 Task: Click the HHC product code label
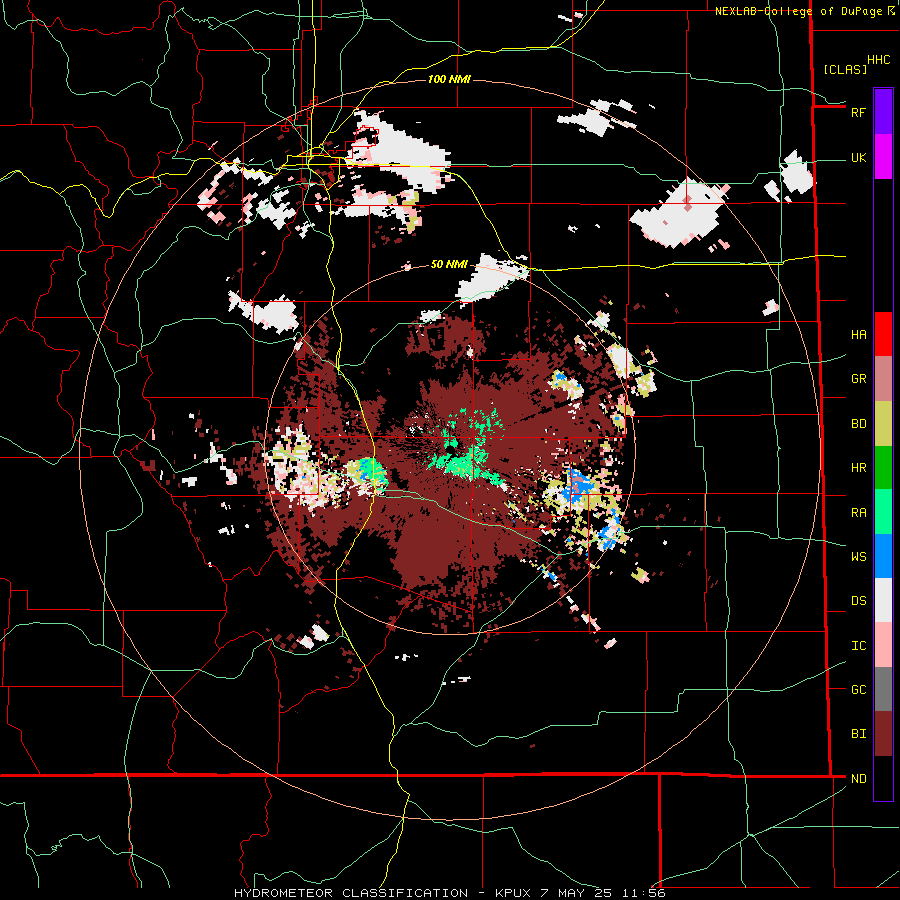tap(879, 60)
